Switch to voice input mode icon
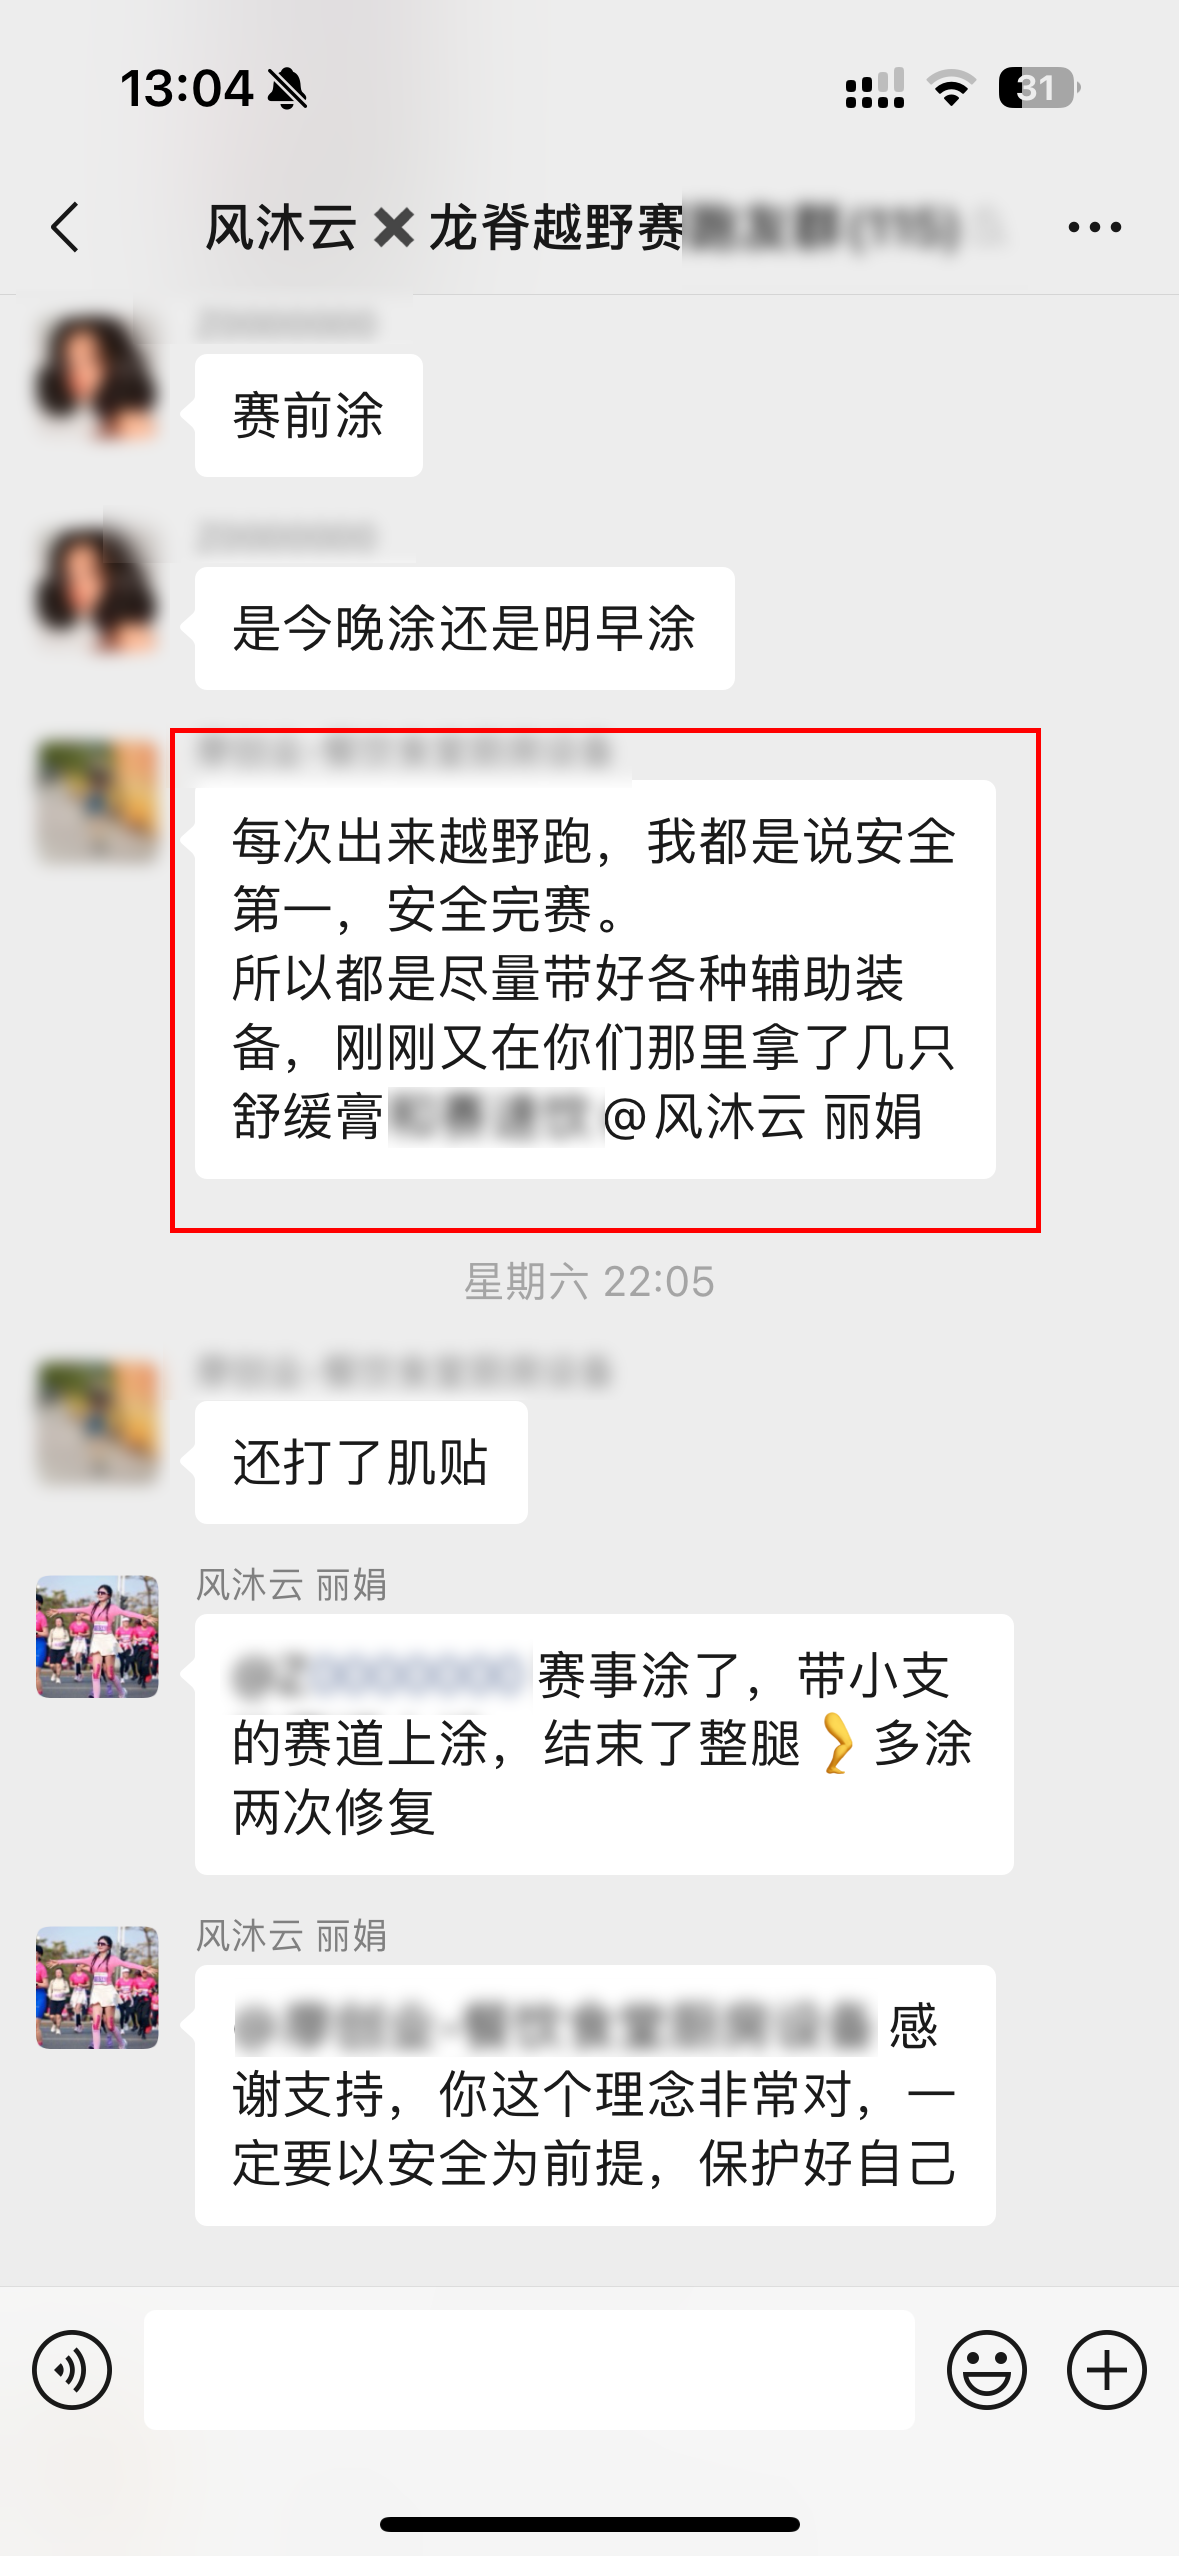 pyautogui.click(x=72, y=2369)
